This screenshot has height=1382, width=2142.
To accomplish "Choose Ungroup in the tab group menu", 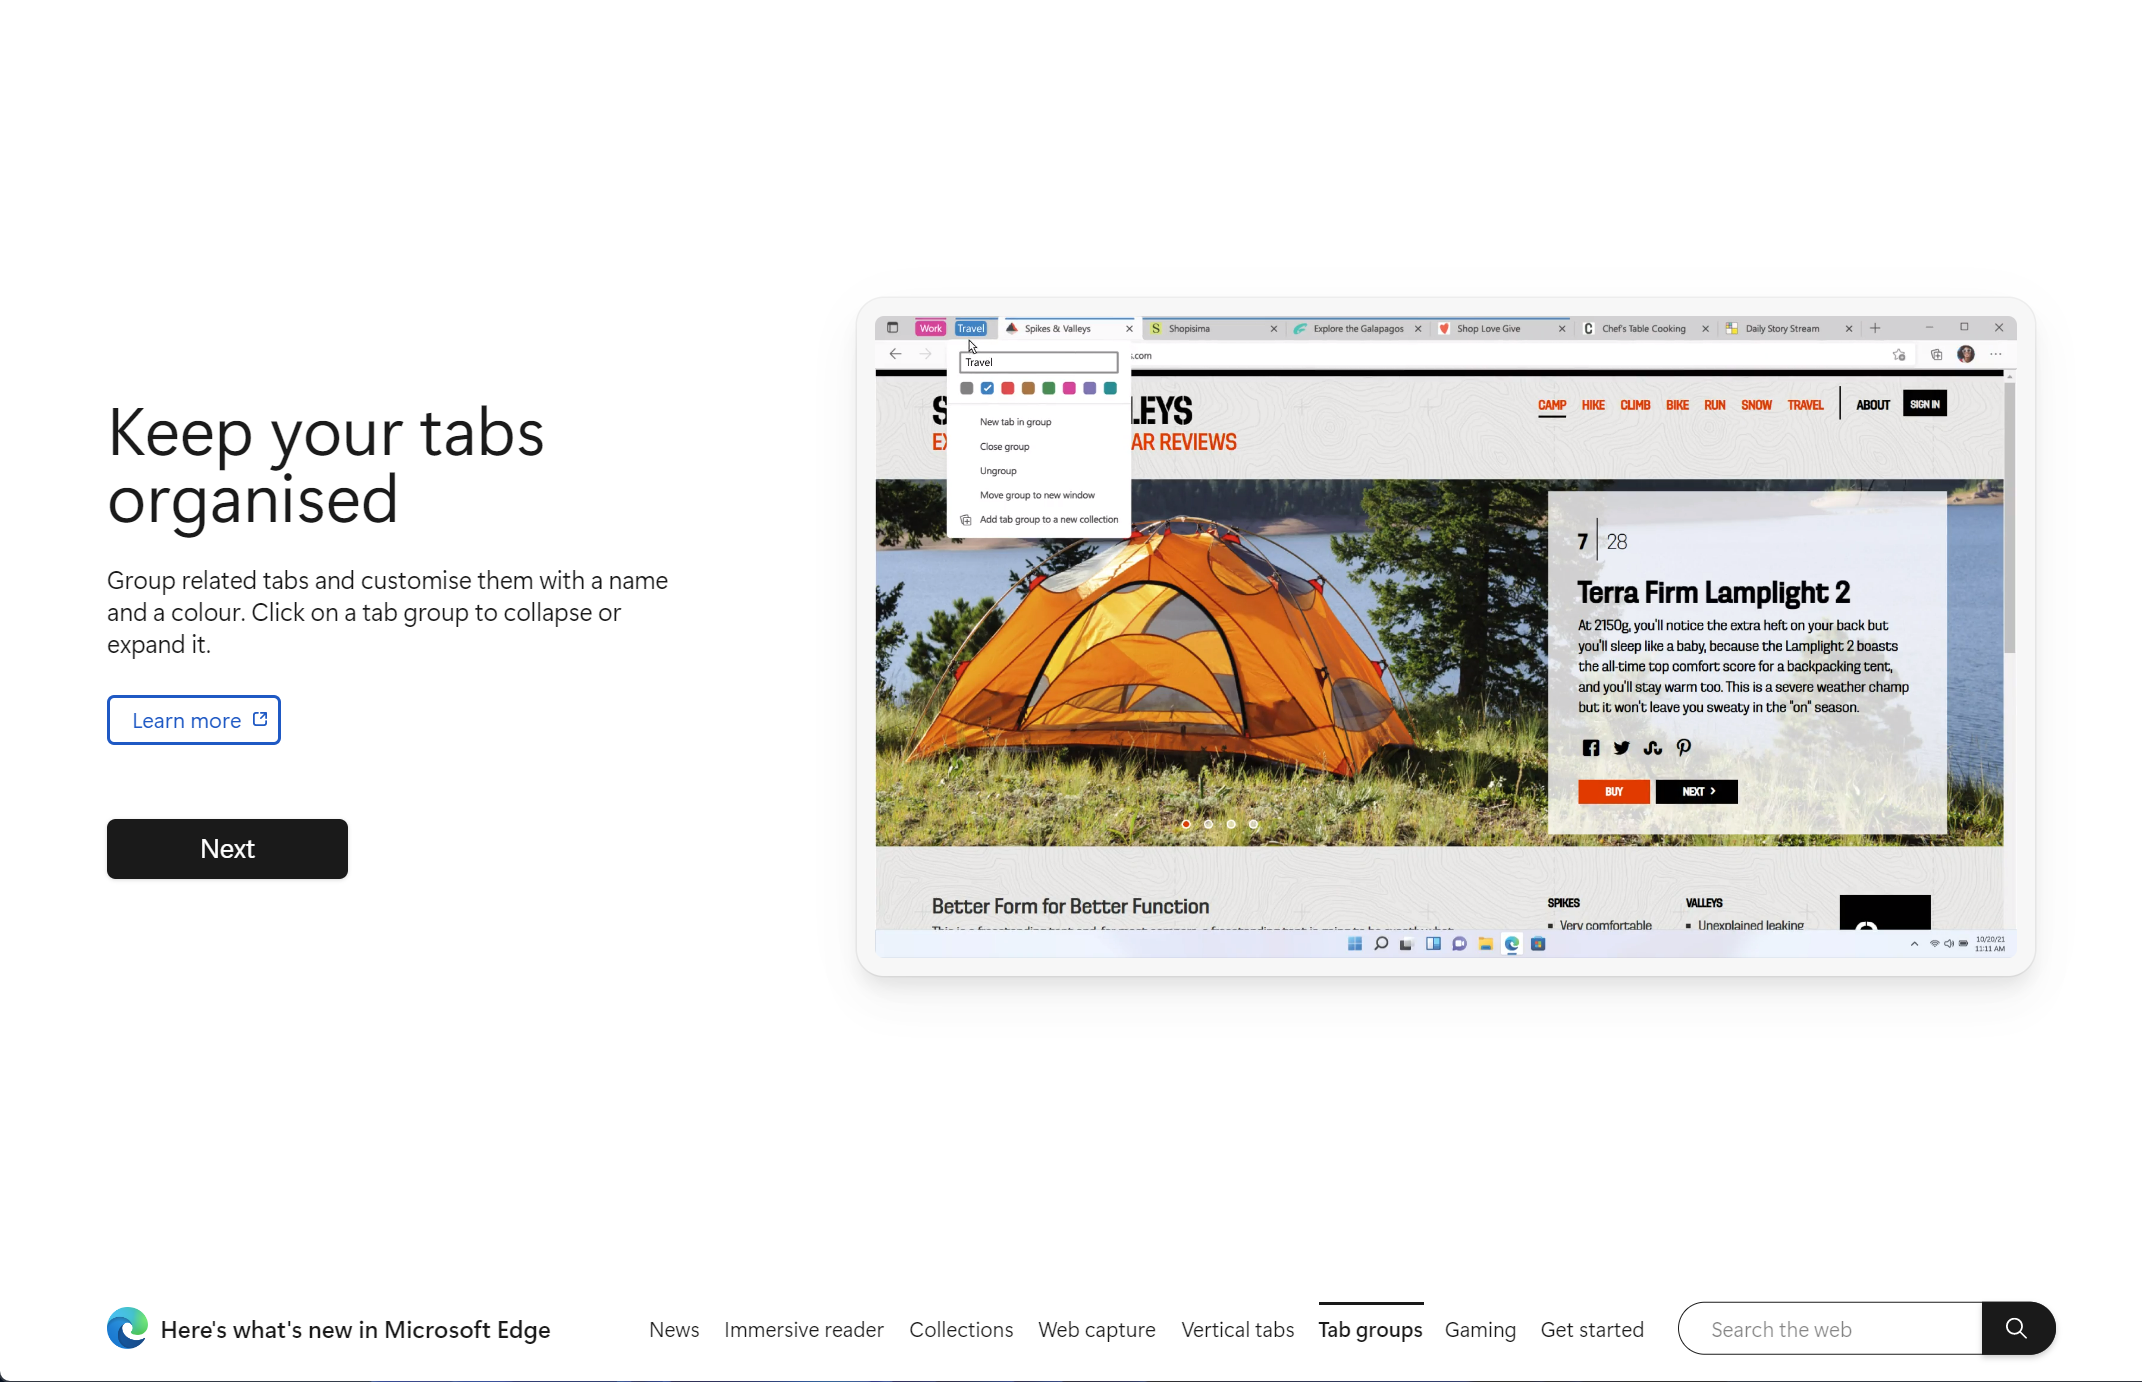I will (998, 471).
